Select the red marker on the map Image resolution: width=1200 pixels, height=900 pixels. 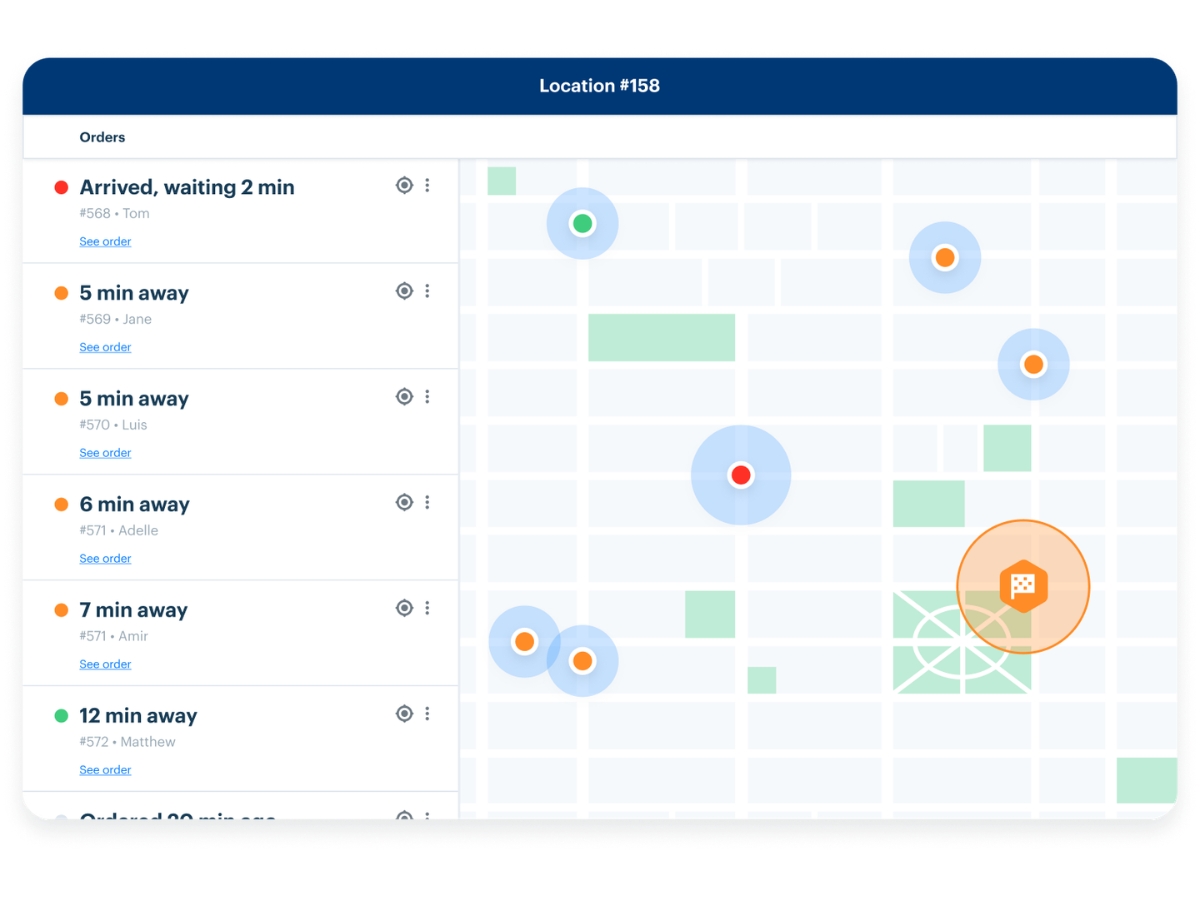click(x=741, y=475)
